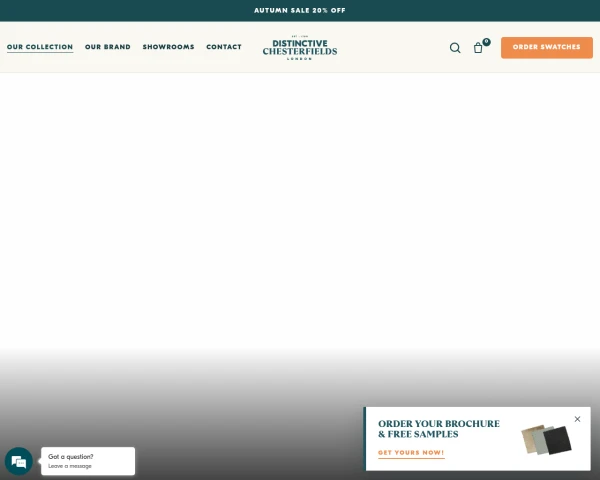The height and width of the screenshot is (480, 600).
Task: Click the fabric swatches thumbnail image
Action: pos(546,439)
